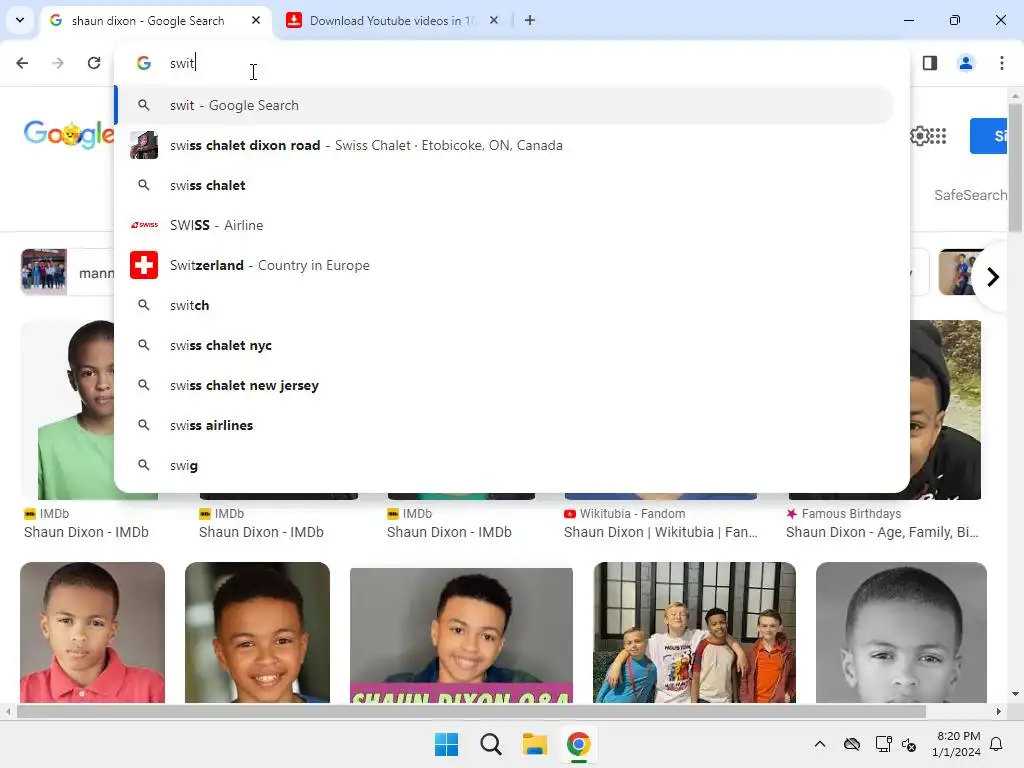Viewport: 1024px width, 768px height.
Task: Click the address bar text field
Action: (x=509, y=63)
